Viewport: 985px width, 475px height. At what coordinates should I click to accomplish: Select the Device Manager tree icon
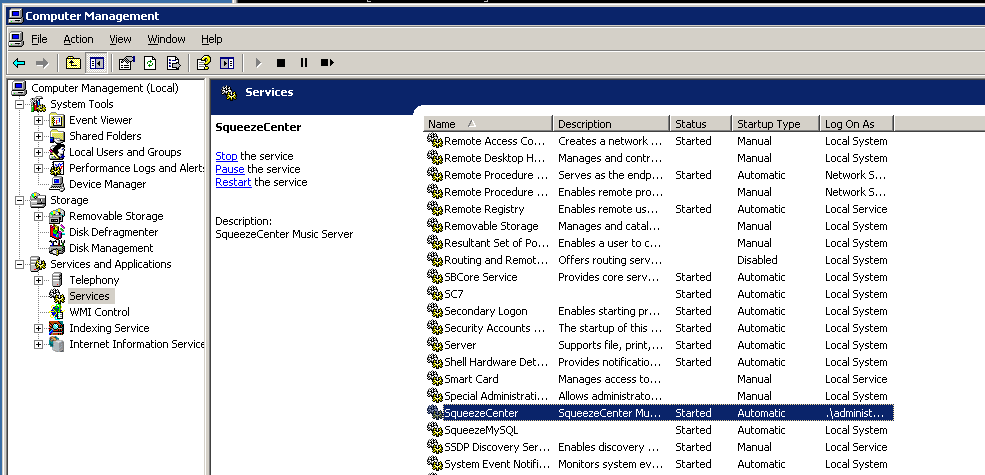[x=58, y=184]
